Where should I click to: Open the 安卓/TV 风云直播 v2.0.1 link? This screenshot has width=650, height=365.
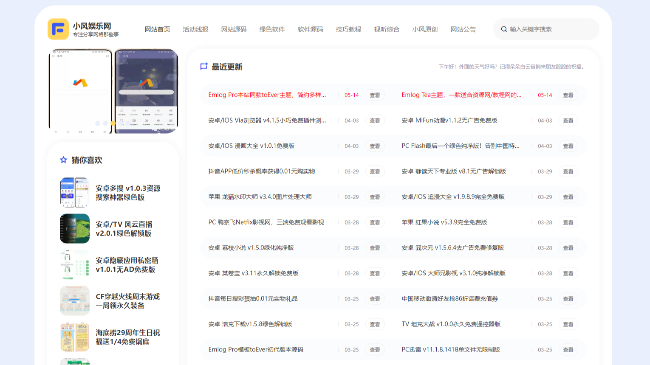124,229
